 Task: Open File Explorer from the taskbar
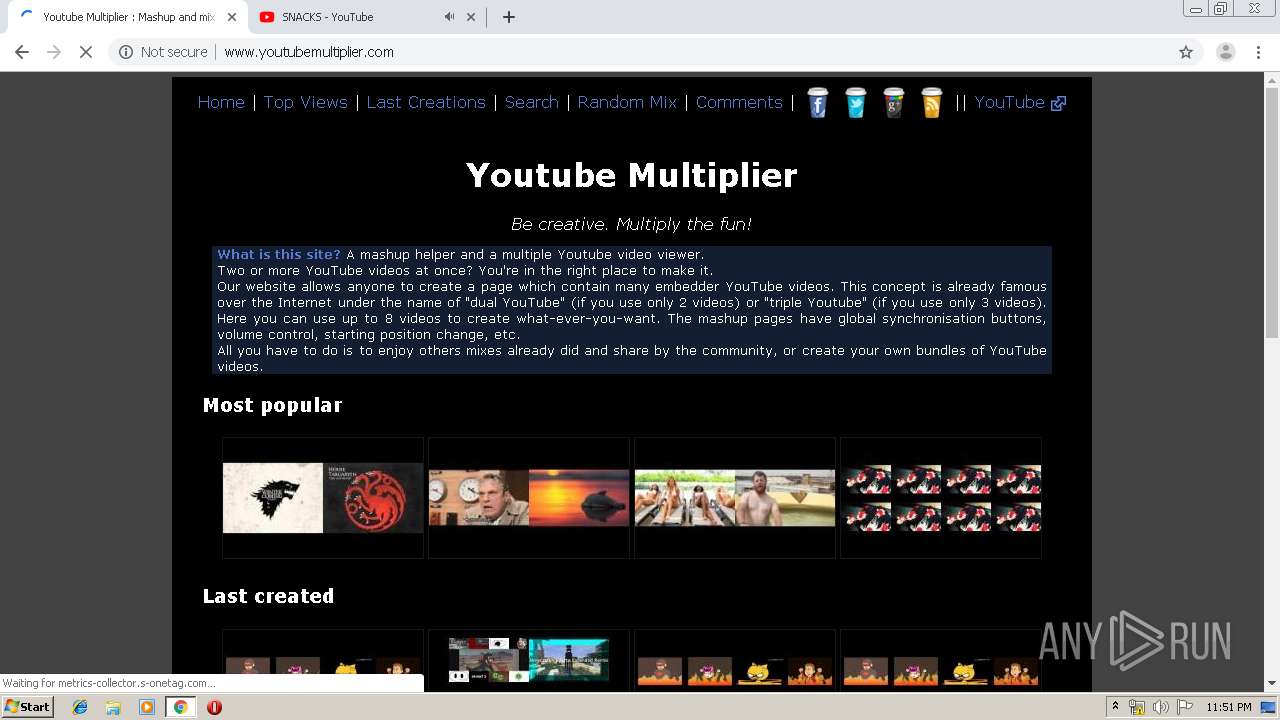[113, 707]
